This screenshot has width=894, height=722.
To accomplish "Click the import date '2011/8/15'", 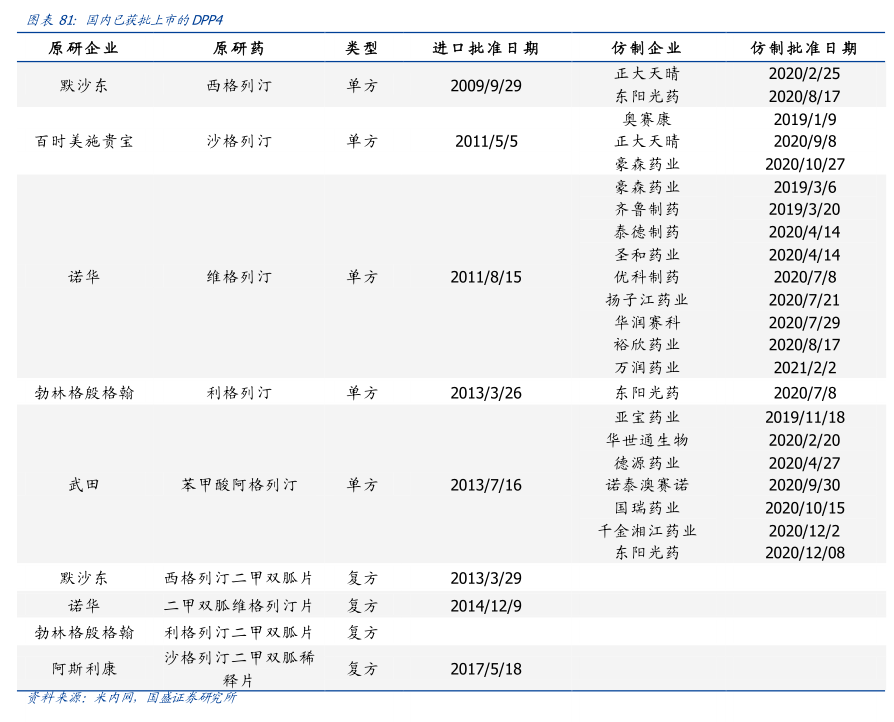I will coord(486,277).
